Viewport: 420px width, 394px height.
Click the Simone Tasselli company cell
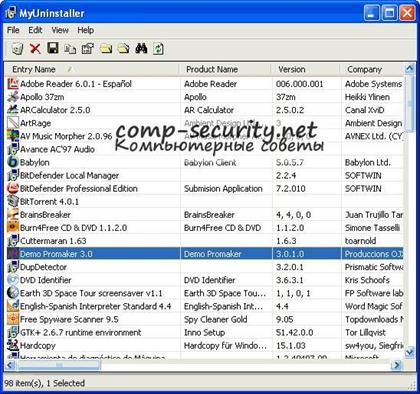(x=372, y=228)
